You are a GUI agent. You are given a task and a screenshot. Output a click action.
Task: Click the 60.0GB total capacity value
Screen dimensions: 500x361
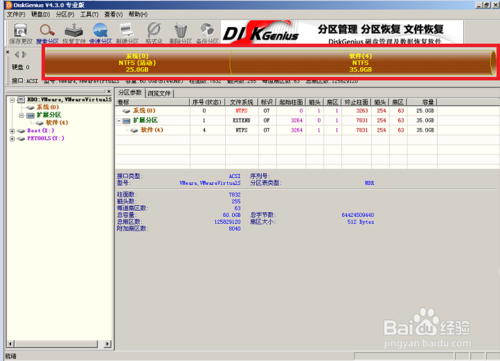click(x=231, y=215)
